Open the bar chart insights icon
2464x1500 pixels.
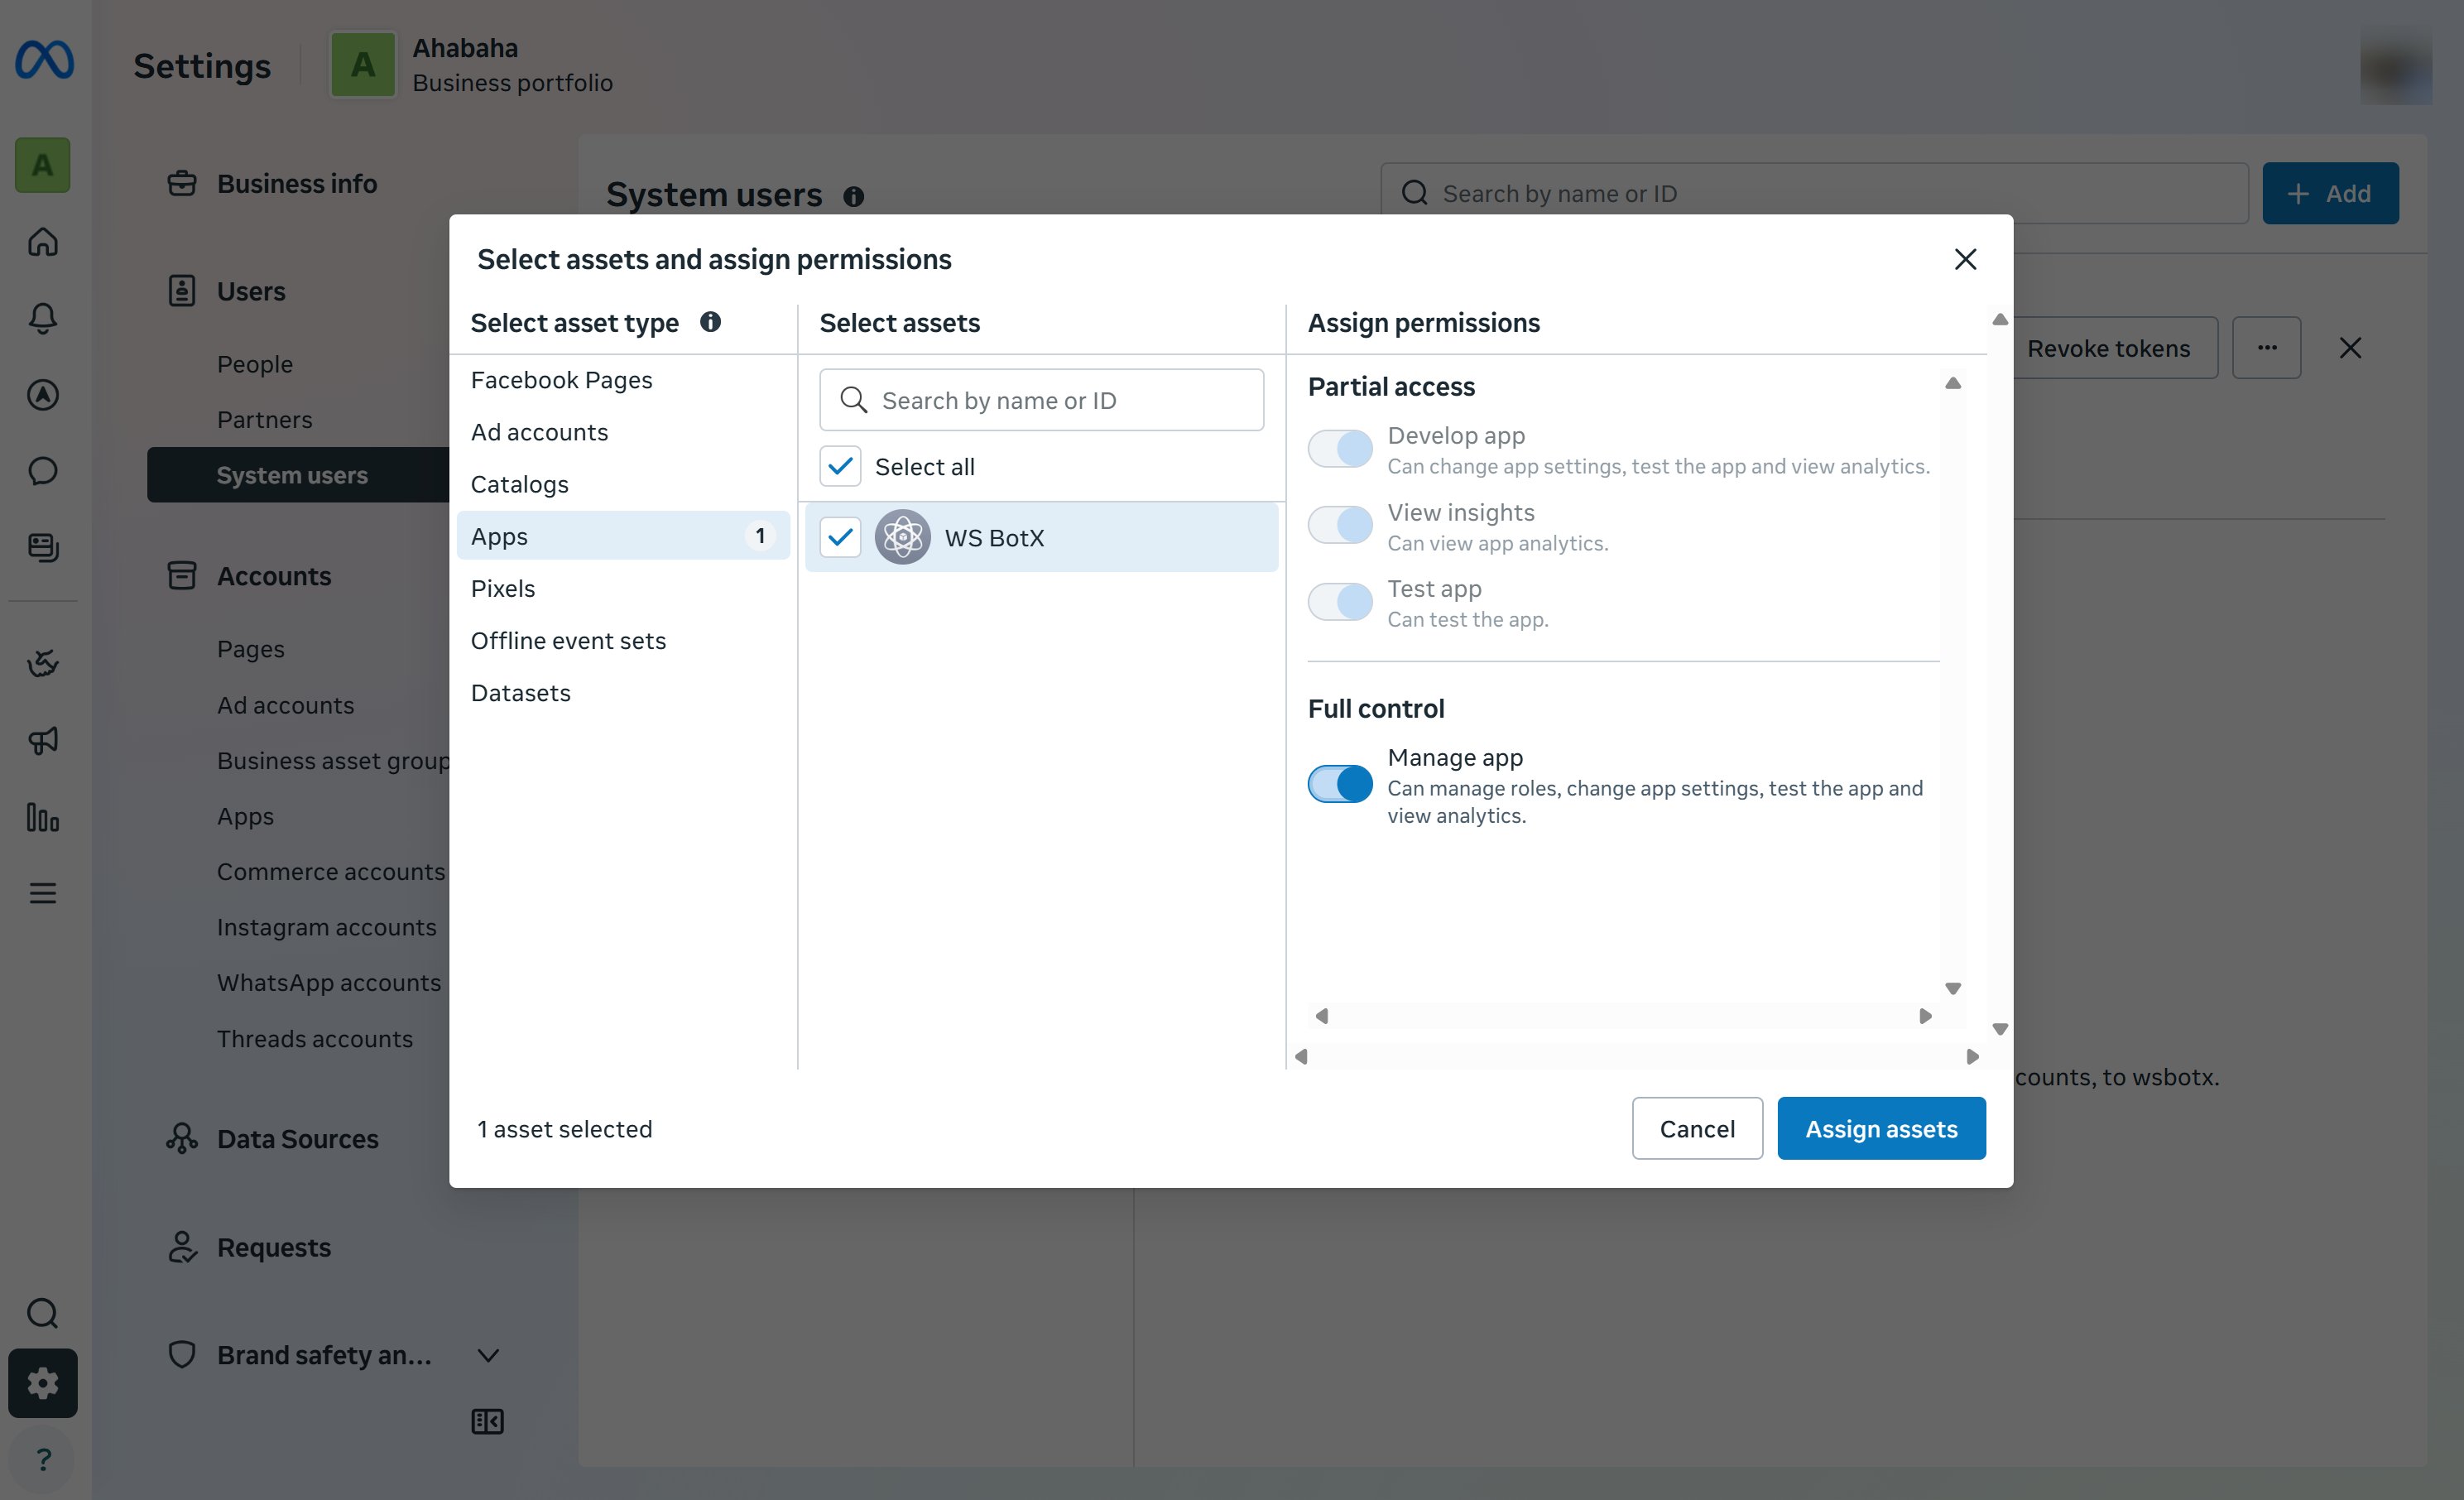click(x=42, y=817)
